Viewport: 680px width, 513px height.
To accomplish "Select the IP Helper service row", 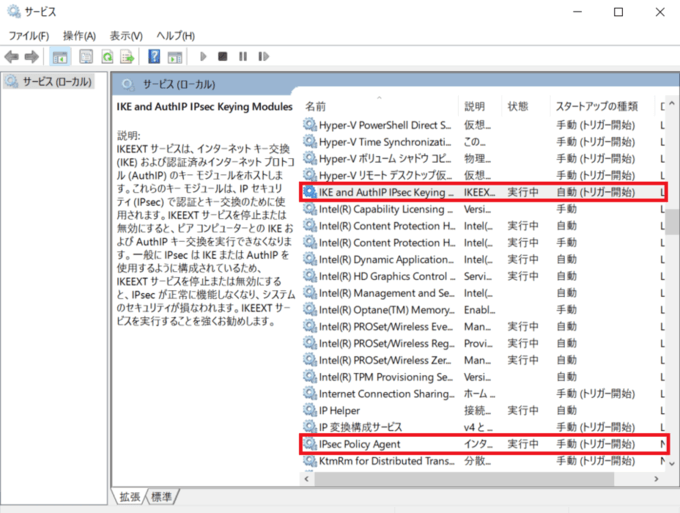I will click(x=483, y=410).
